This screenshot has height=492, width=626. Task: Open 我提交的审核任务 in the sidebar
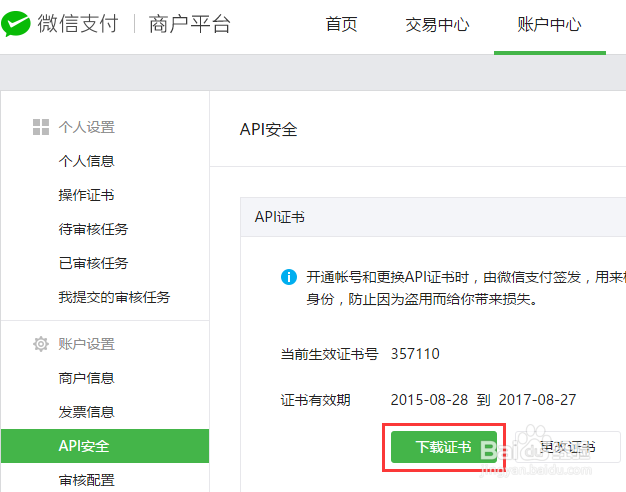coord(114,297)
